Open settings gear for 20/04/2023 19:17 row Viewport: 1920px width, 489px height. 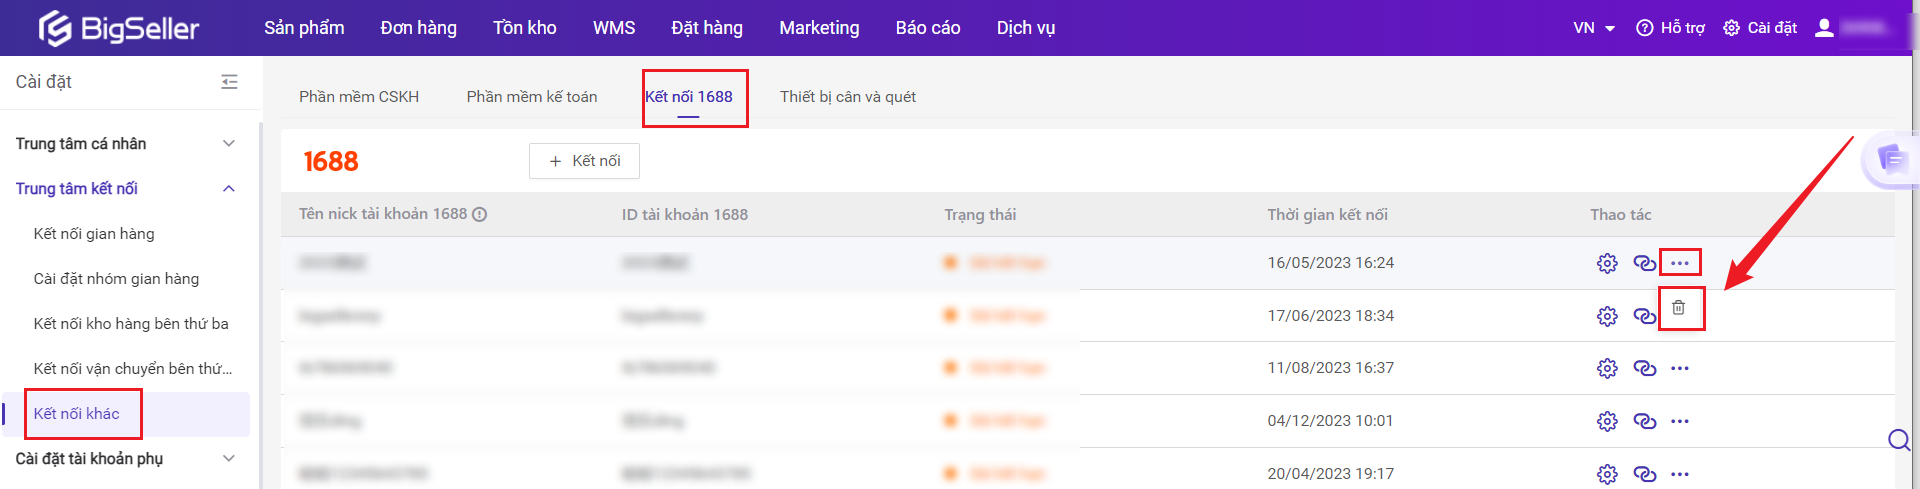click(1607, 474)
